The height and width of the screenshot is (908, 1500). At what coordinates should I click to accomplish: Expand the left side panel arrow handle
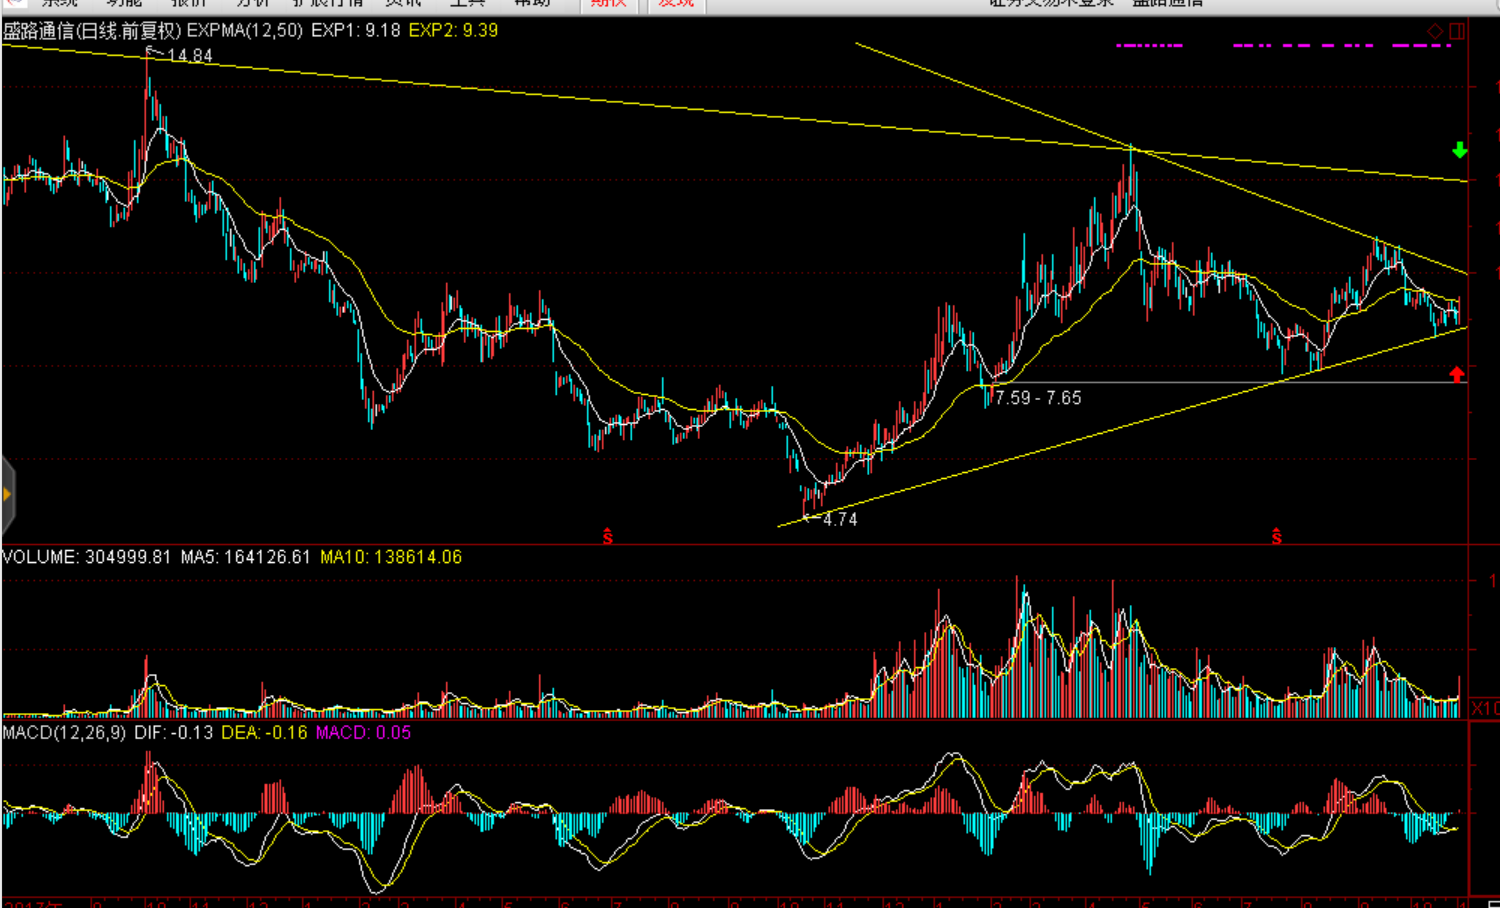coord(7,494)
